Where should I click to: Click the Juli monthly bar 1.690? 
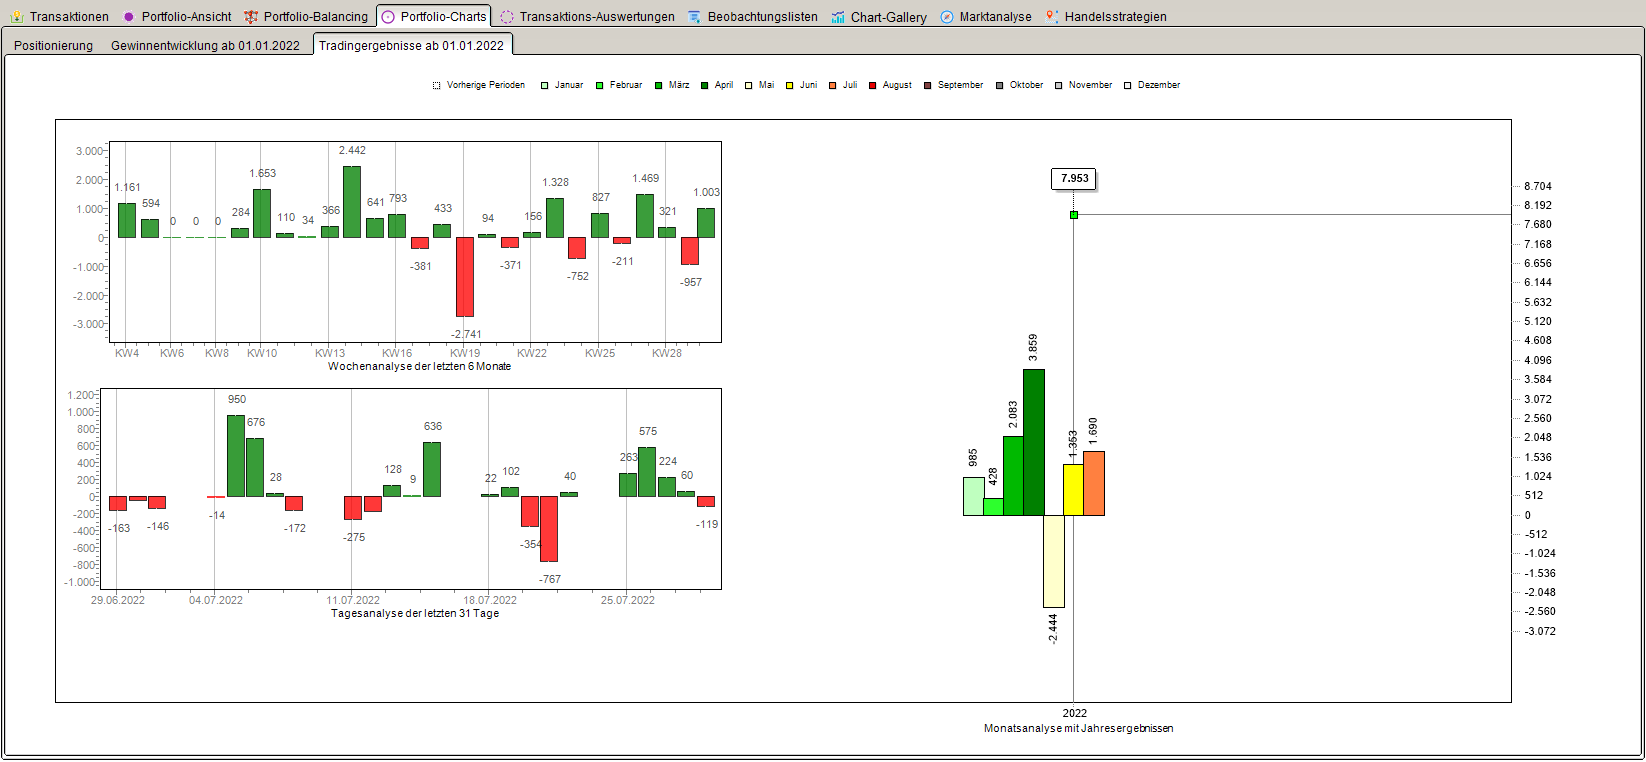1094,483
